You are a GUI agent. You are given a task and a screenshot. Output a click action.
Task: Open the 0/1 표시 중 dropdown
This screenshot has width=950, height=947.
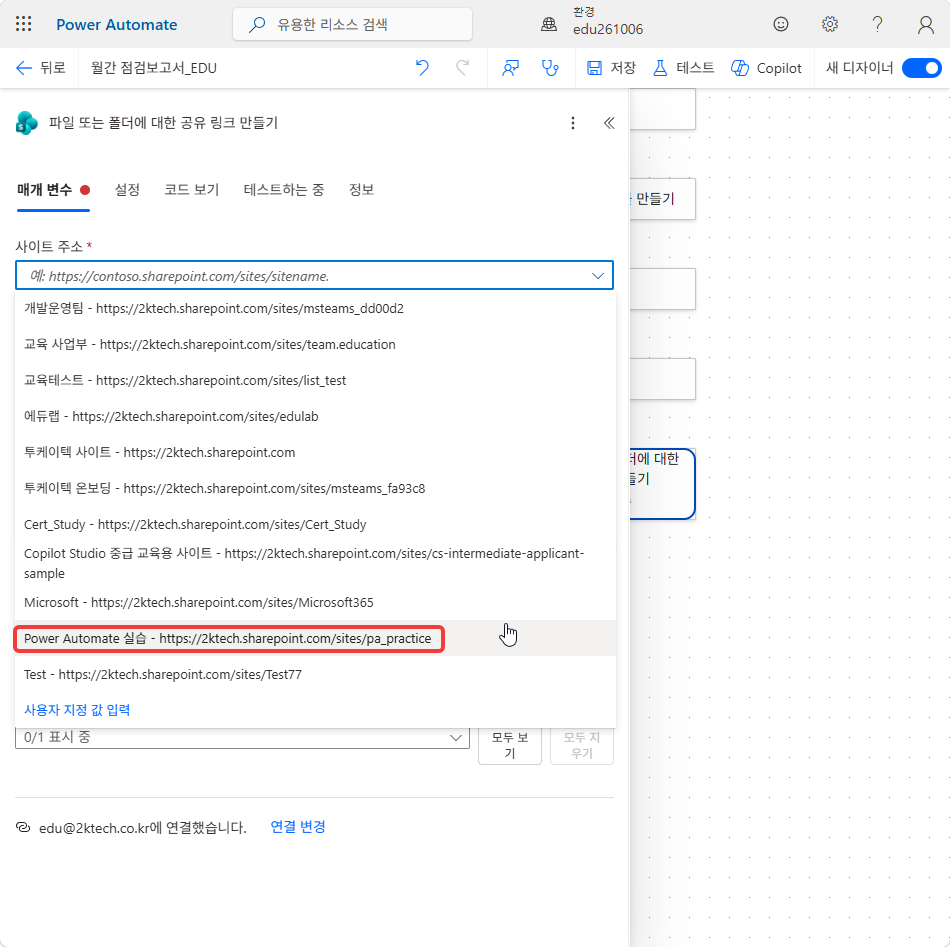point(242,737)
